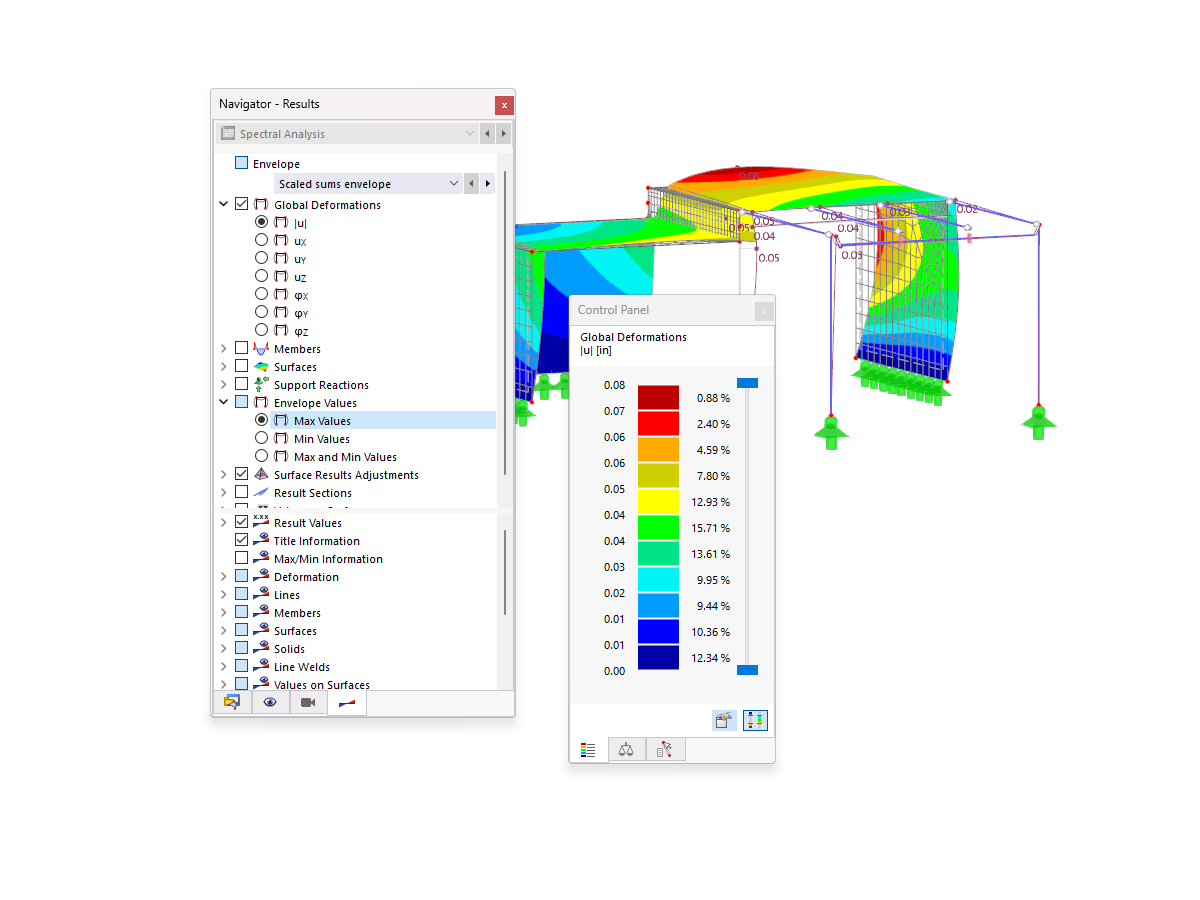Image resolution: width=1200 pixels, height=900 pixels.
Task: Go to previous analysis type arrow
Action: pyautogui.click(x=487, y=134)
